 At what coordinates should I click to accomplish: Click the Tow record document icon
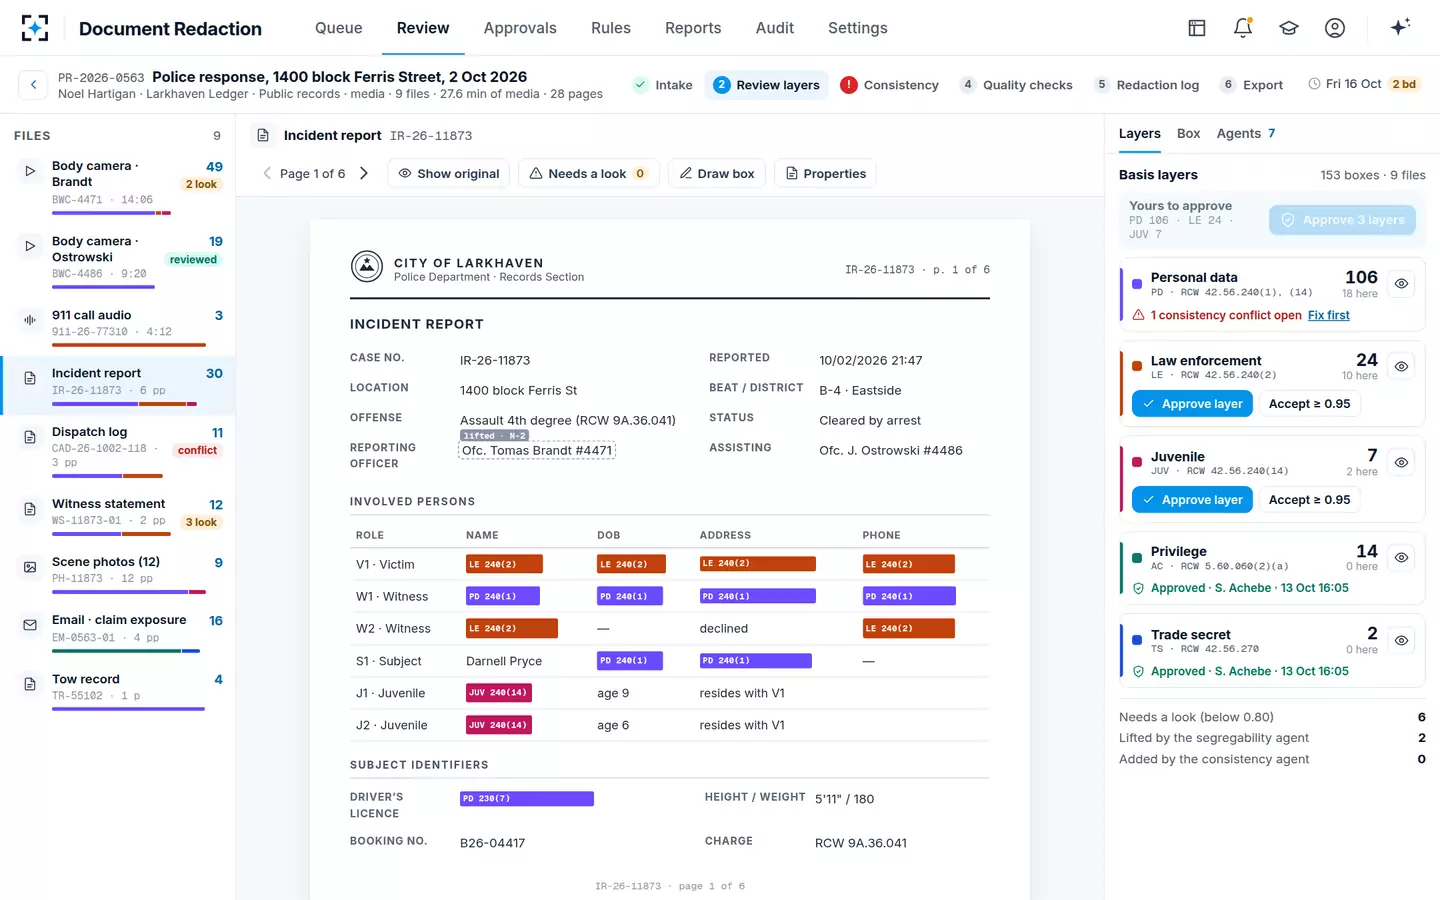pos(30,684)
